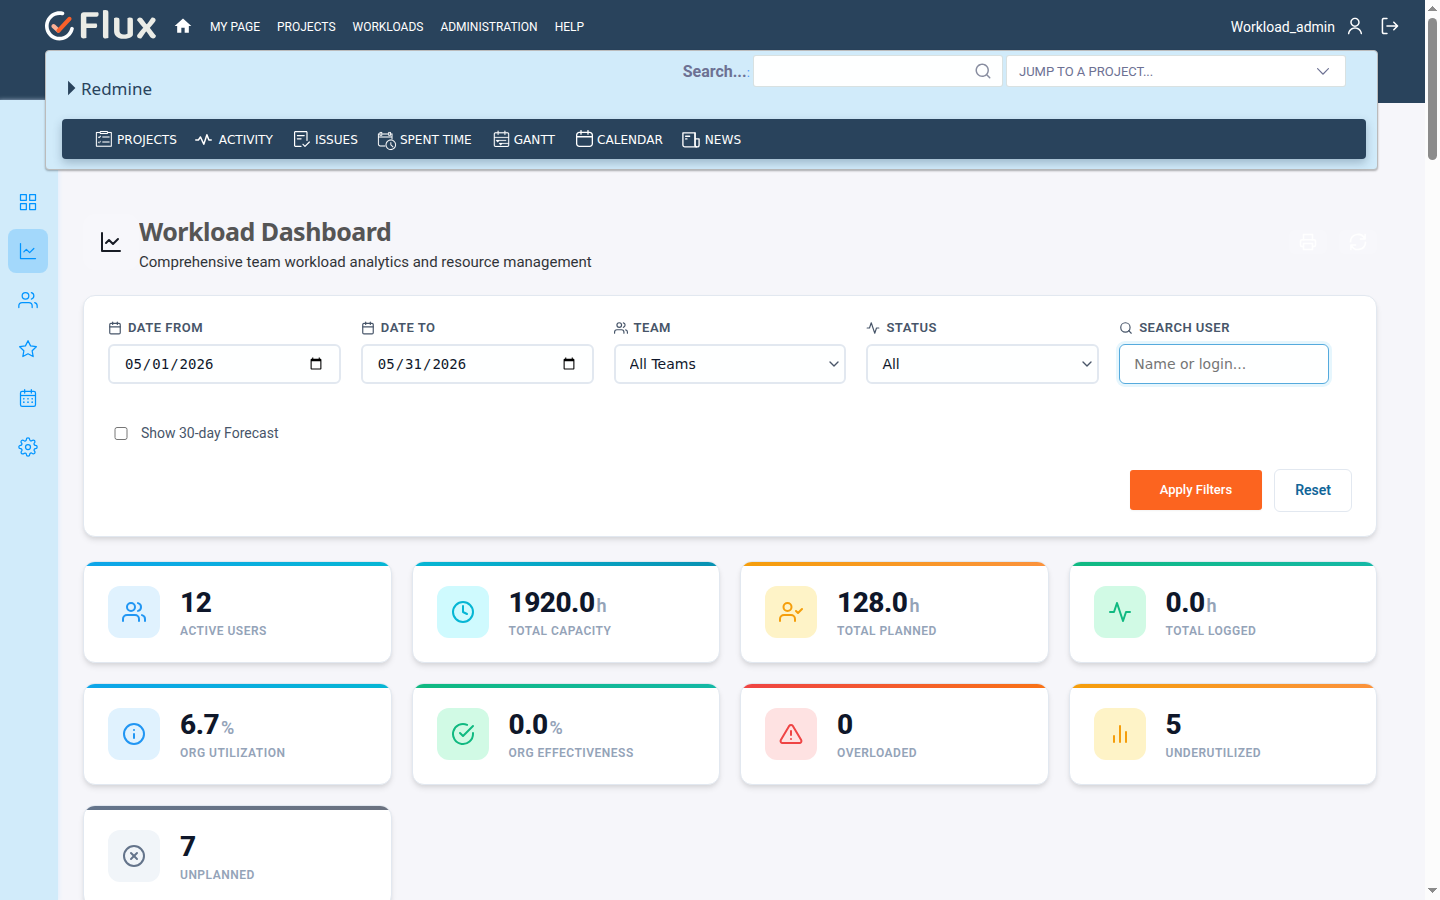Open the Team dropdown
Viewport: 1440px width, 900px height.
coord(730,364)
